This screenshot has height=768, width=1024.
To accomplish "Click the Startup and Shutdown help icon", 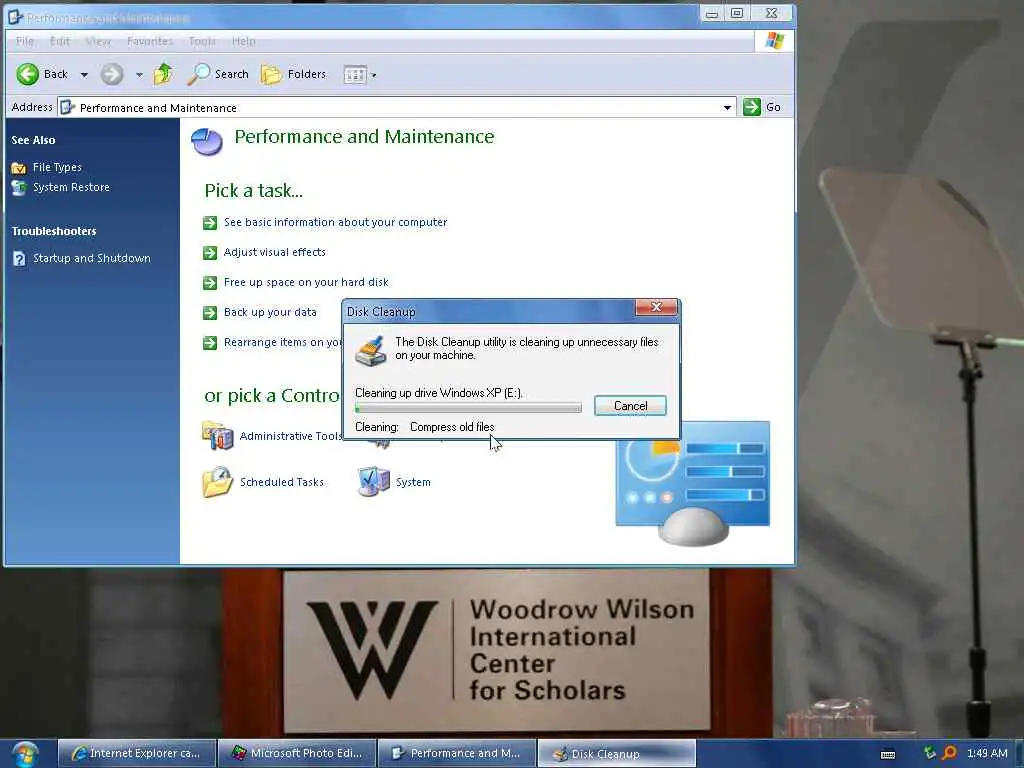I will [19, 259].
